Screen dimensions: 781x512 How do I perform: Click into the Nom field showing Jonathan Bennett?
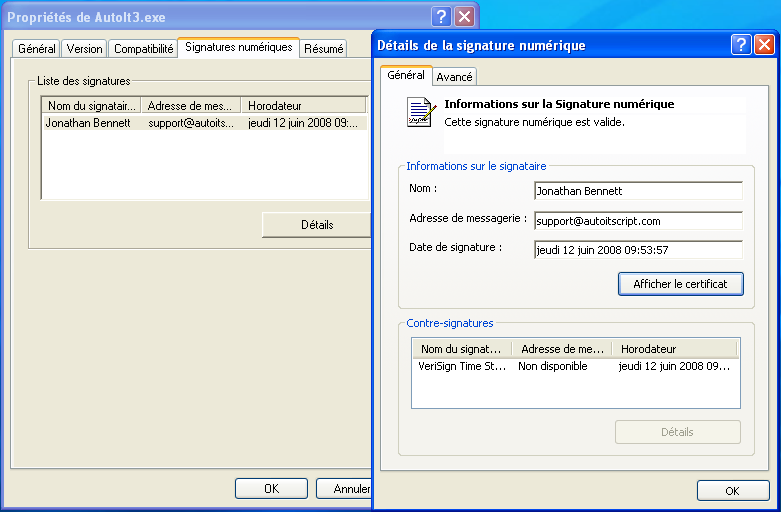(x=638, y=190)
